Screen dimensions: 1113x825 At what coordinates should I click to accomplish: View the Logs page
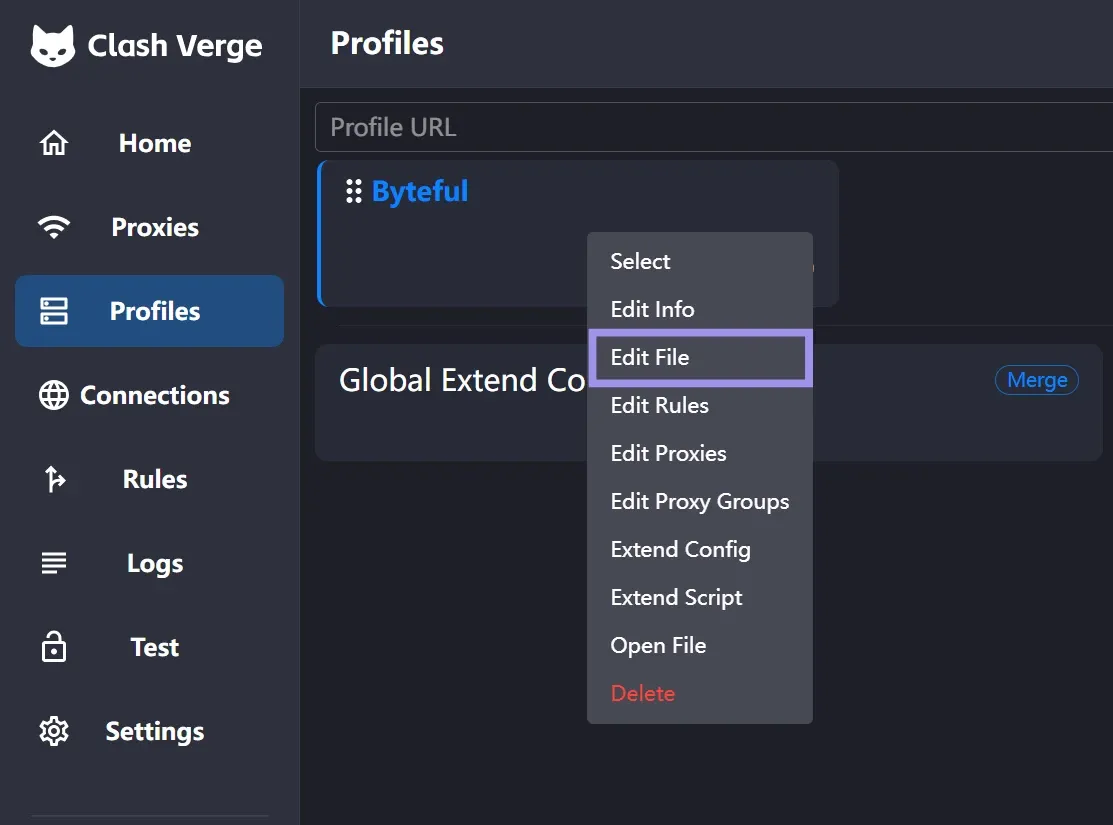tap(155, 564)
